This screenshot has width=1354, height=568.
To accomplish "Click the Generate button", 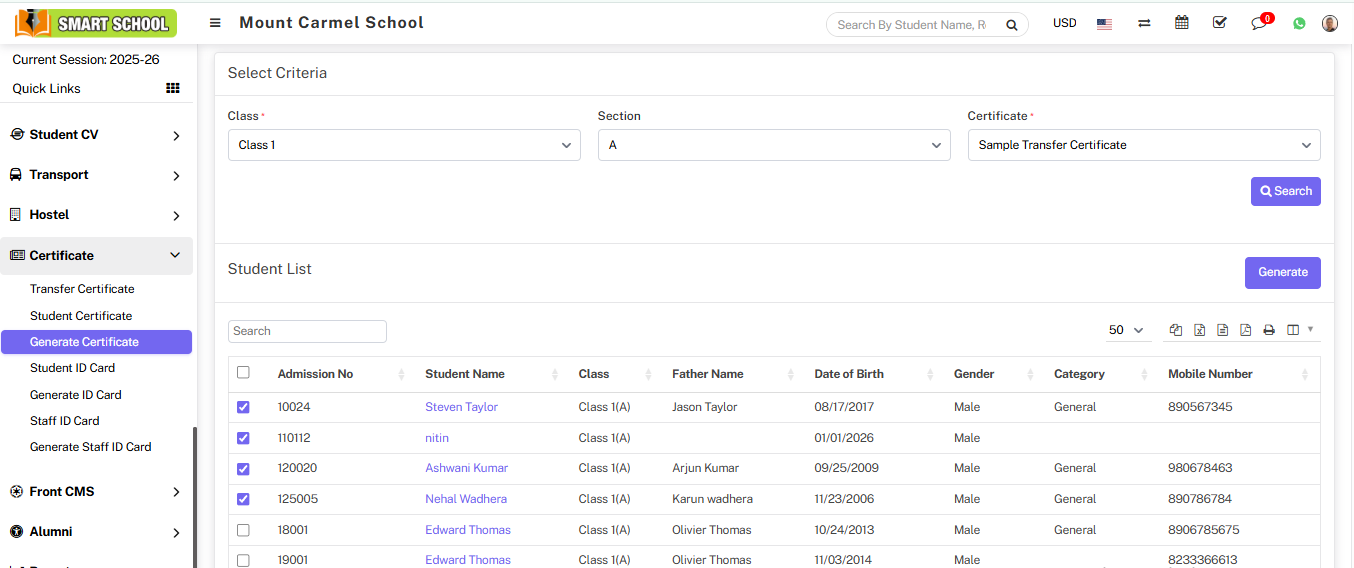I will (x=1282, y=272).
